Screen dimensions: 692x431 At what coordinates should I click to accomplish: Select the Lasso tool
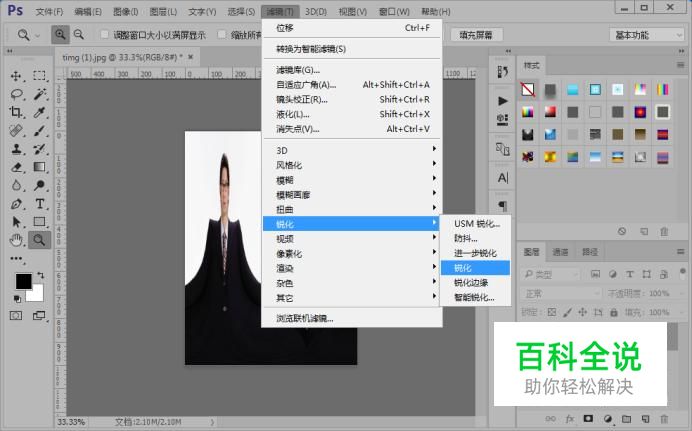click(16, 94)
